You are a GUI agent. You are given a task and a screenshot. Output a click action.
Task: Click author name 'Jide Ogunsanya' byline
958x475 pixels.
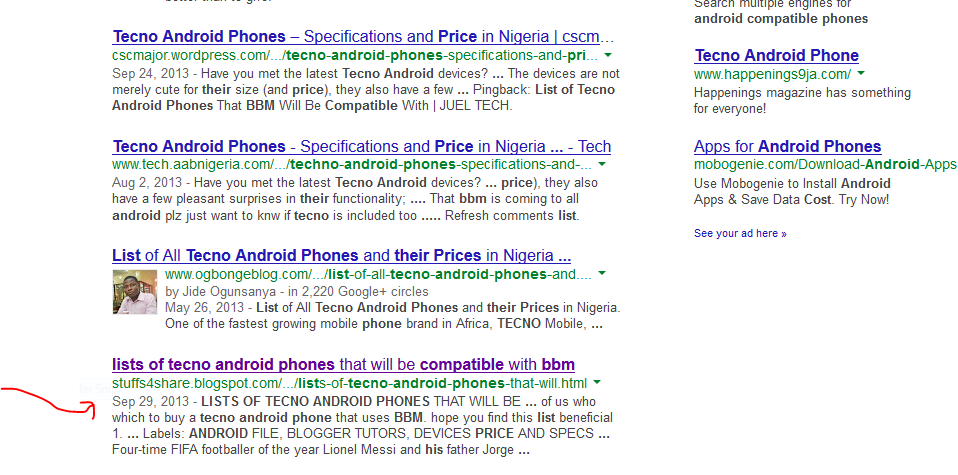(228, 292)
